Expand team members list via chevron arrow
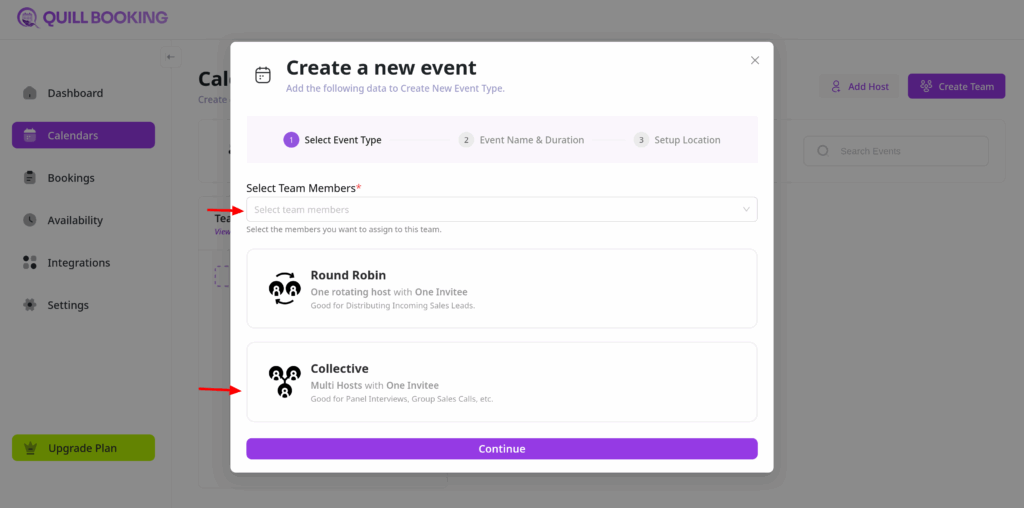Image resolution: width=1024 pixels, height=508 pixels. [745, 210]
